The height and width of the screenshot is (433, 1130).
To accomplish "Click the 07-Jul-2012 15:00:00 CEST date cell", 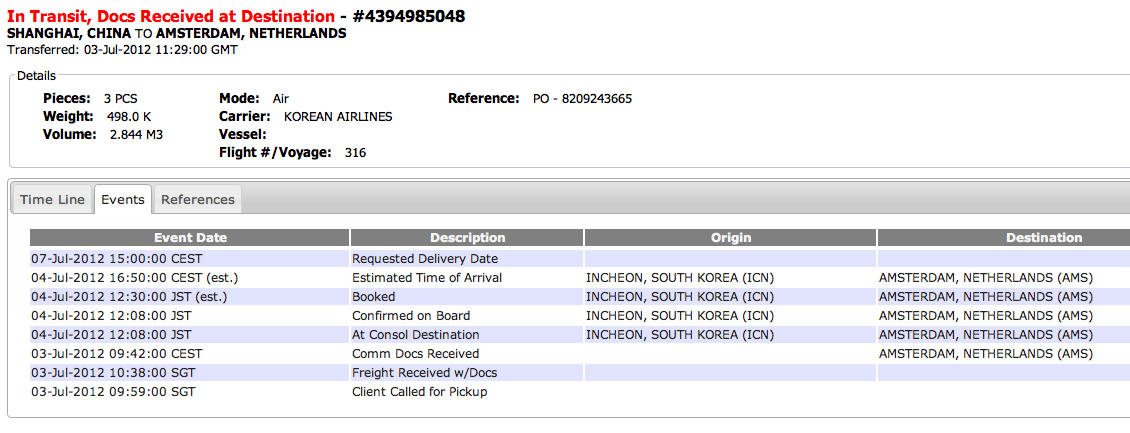I will point(116,258).
